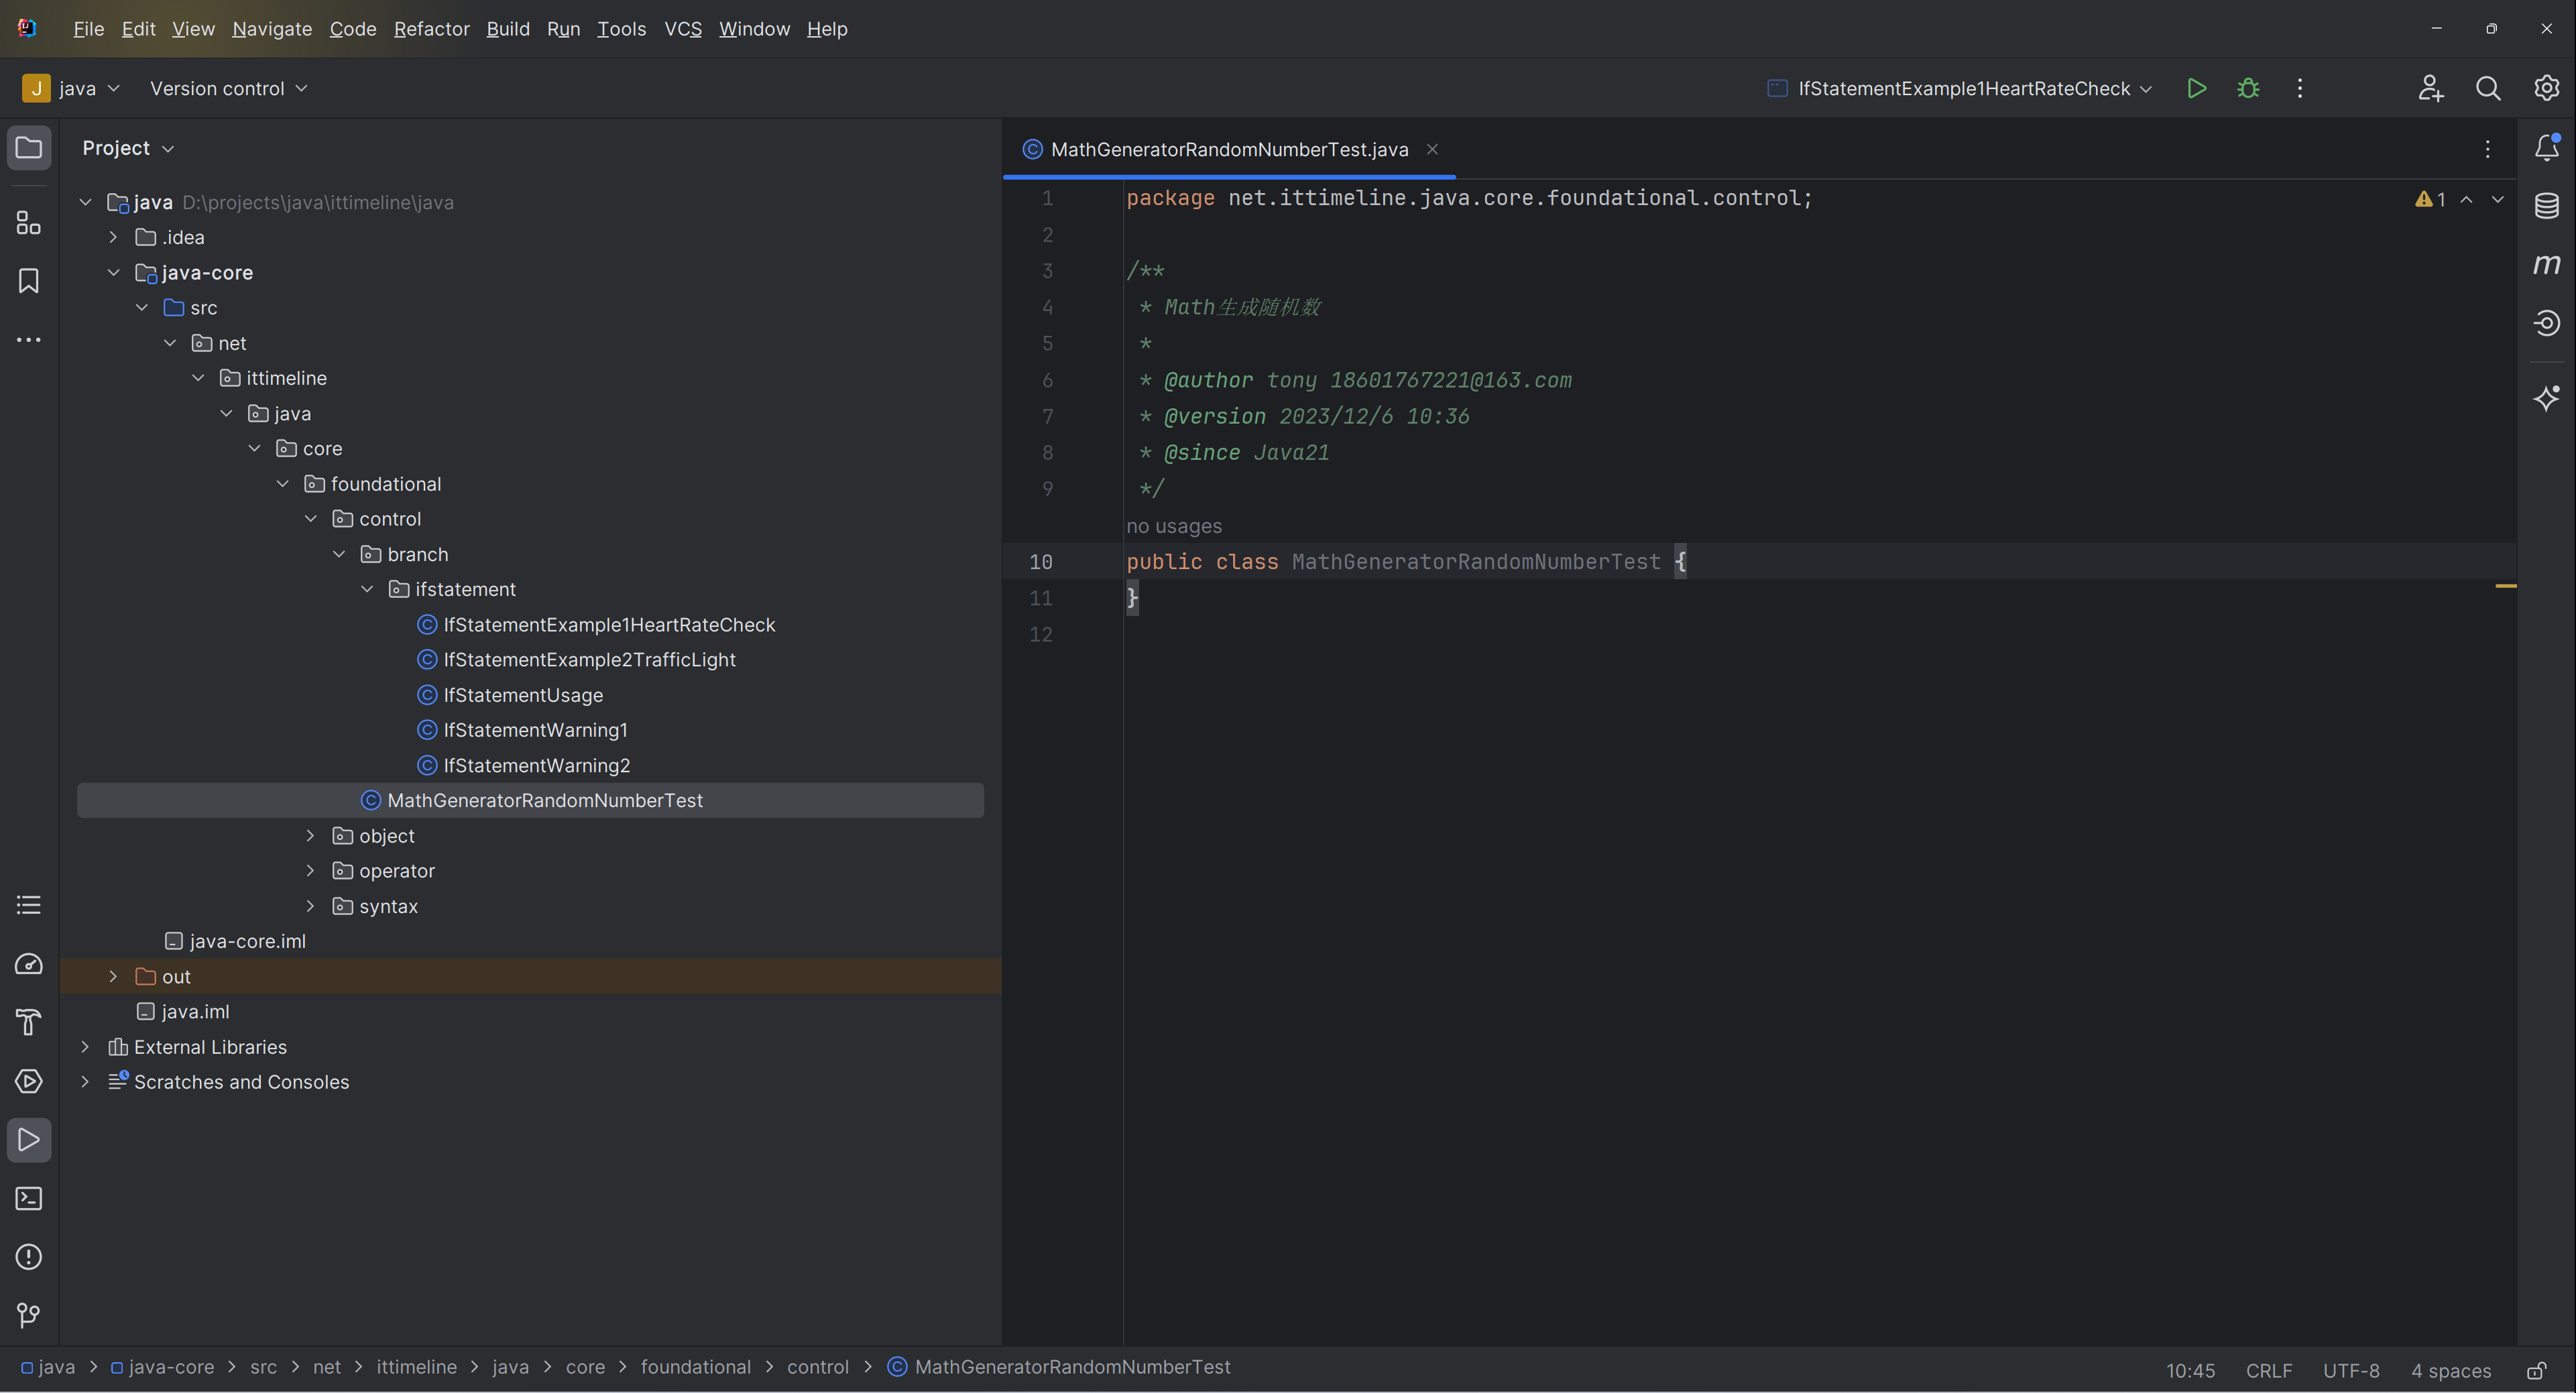Collapse the ifstatement package
The width and height of the screenshot is (2576, 1393).
[x=367, y=589]
